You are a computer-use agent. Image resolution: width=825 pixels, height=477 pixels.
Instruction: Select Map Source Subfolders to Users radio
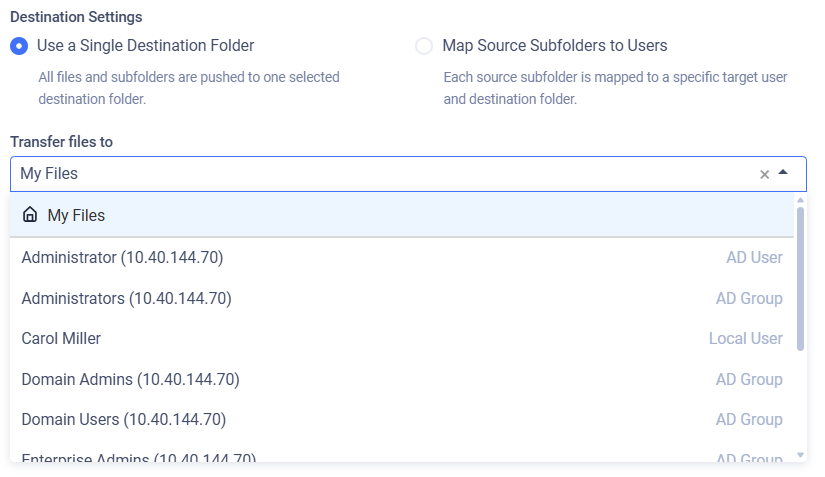[x=424, y=46]
